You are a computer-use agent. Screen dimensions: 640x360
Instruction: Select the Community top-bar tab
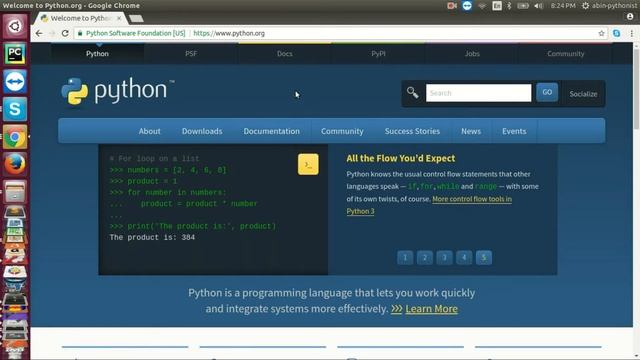click(x=566, y=53)
